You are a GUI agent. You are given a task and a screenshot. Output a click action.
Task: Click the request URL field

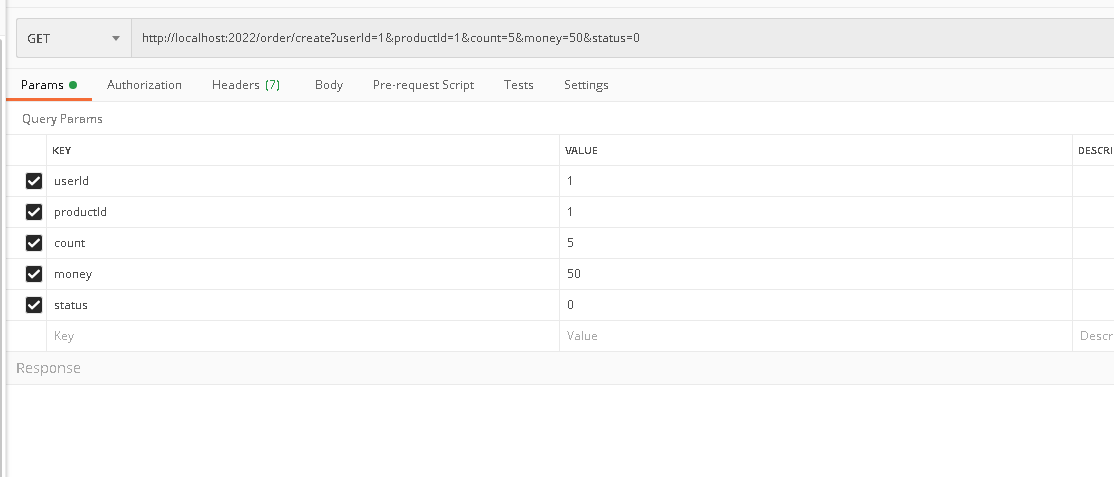[620, 38]
